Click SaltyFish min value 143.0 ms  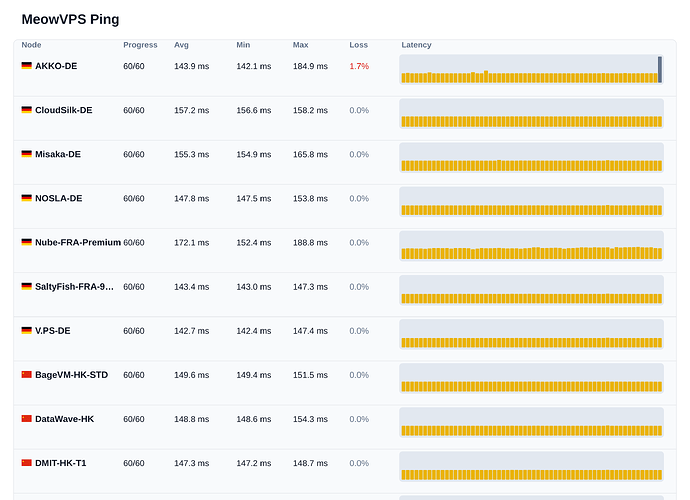click(x=254, y=287)
